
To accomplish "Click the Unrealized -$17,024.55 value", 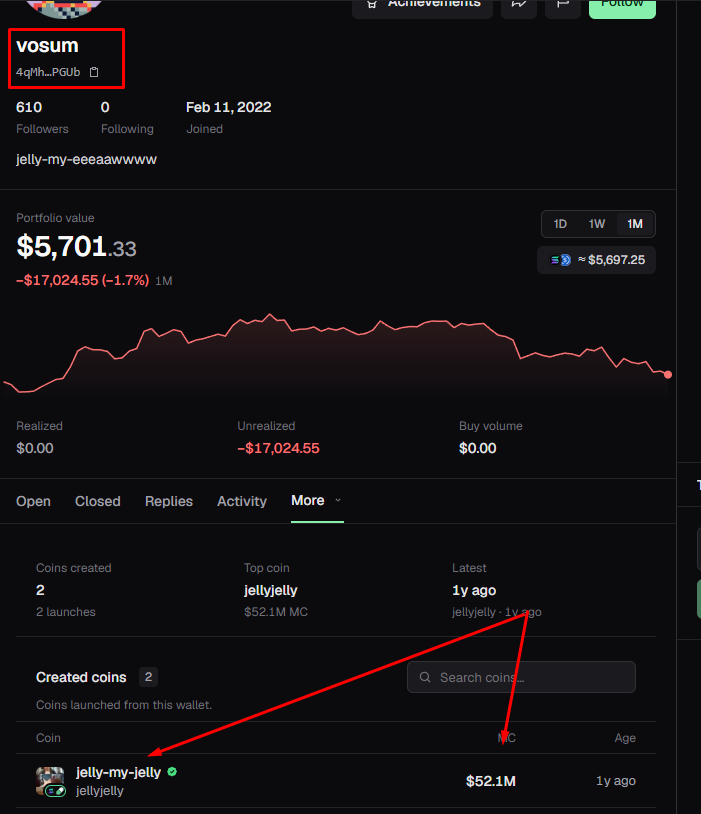I will pos(278,449).
